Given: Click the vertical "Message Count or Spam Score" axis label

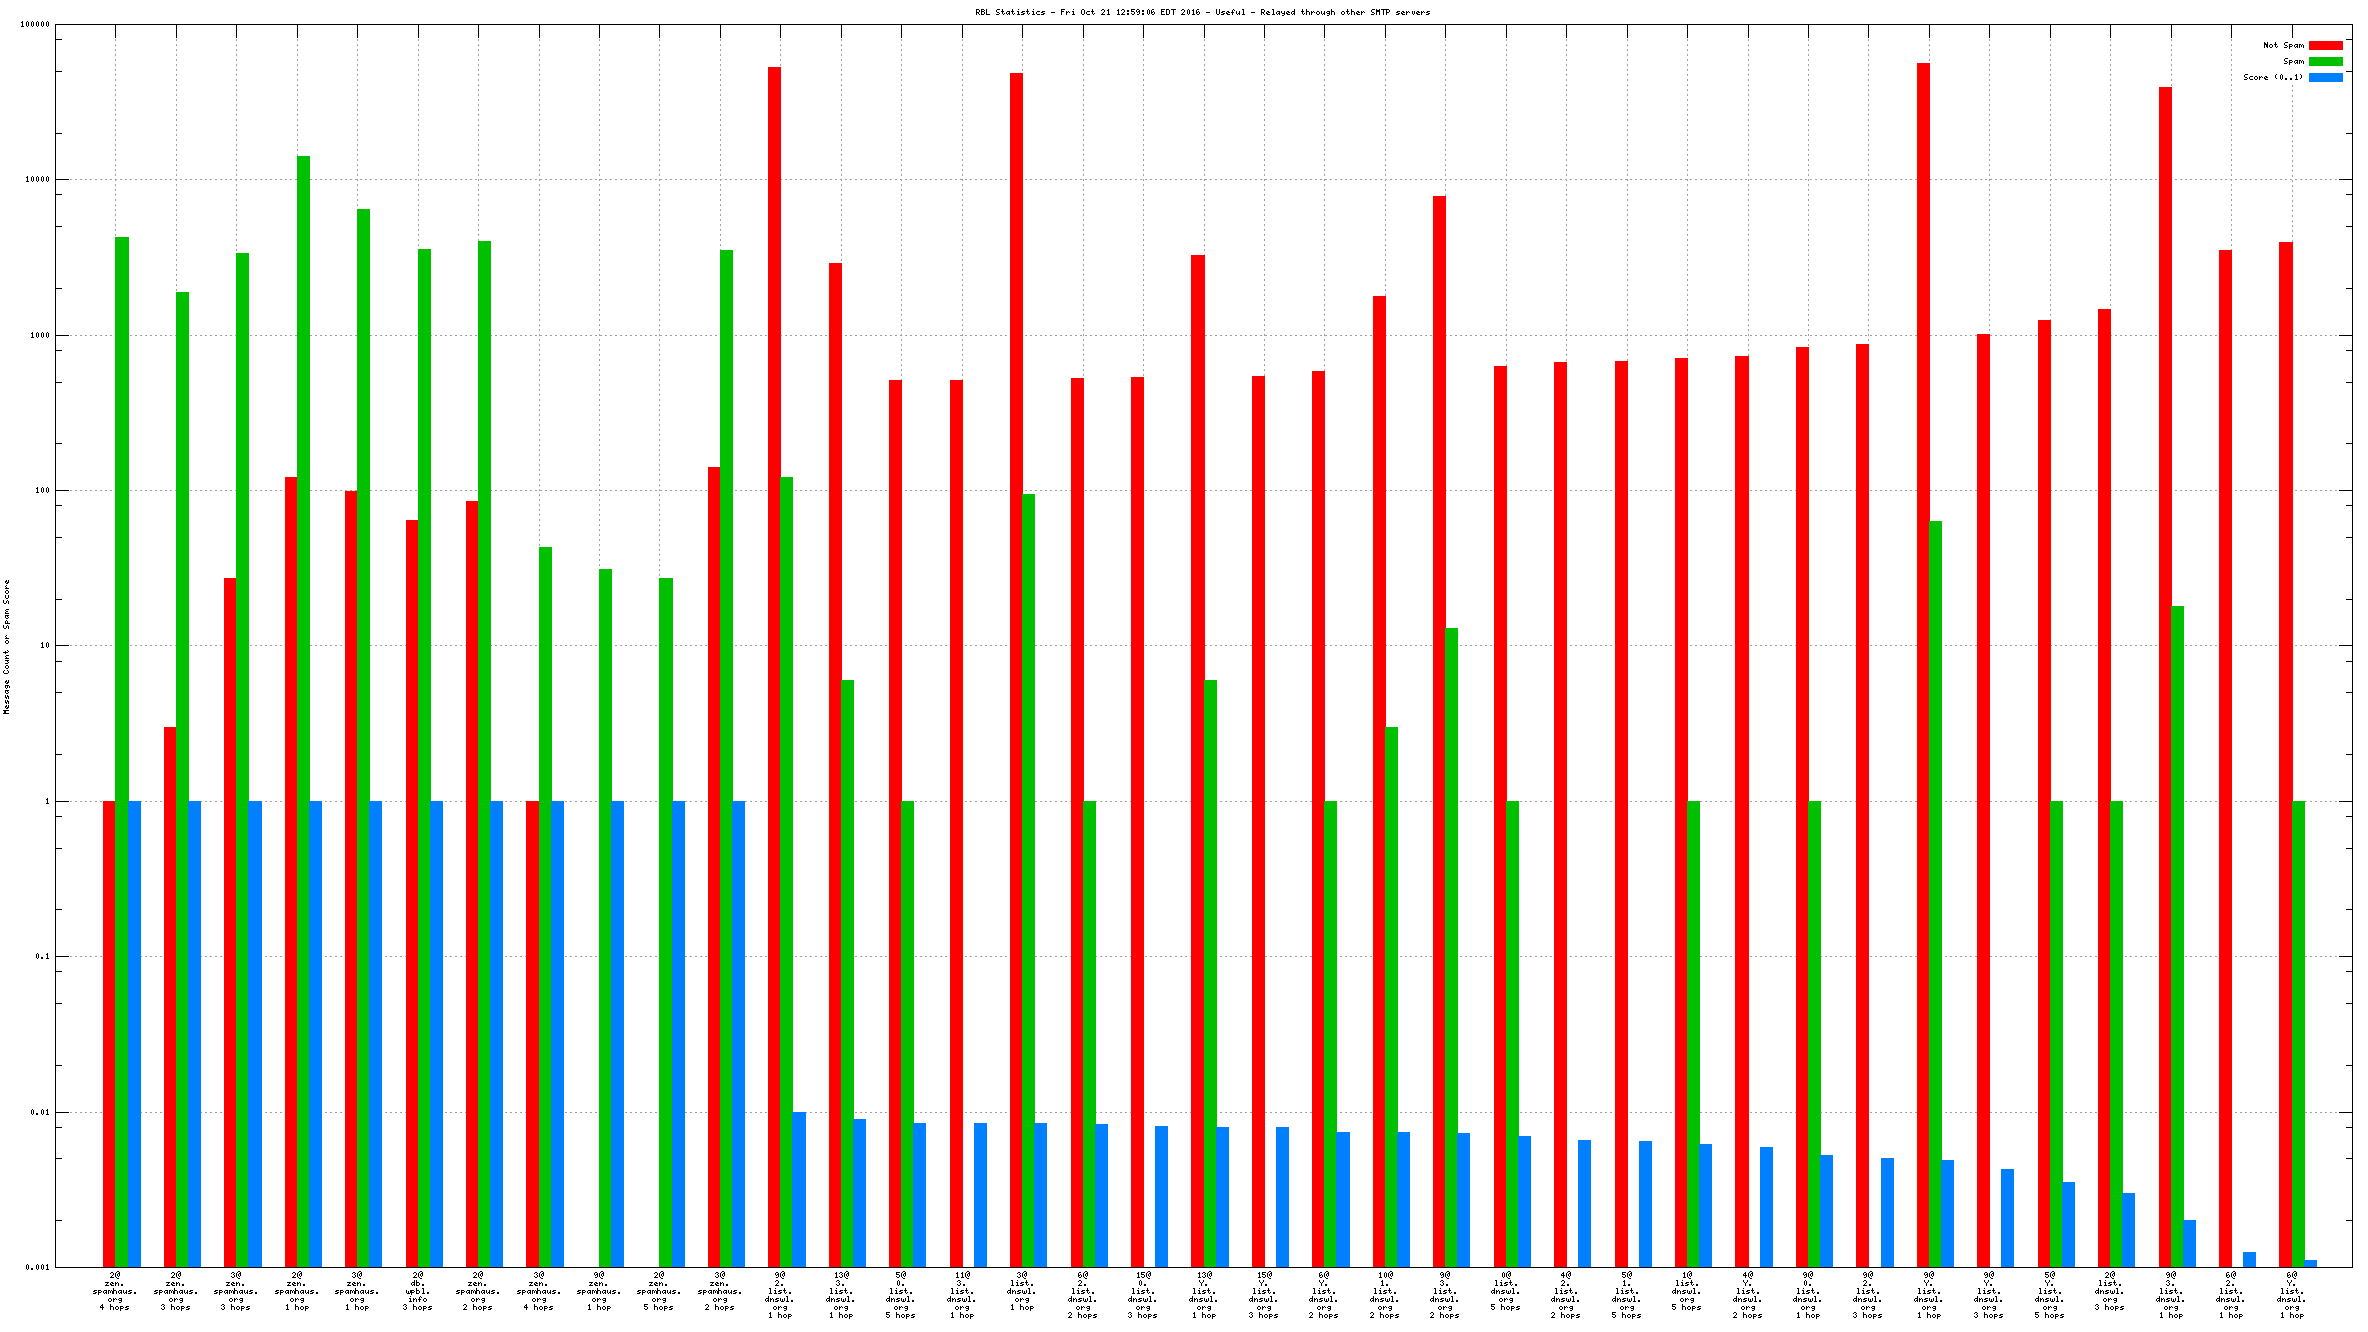Looking at the screenshot, I should click(6, 646).
